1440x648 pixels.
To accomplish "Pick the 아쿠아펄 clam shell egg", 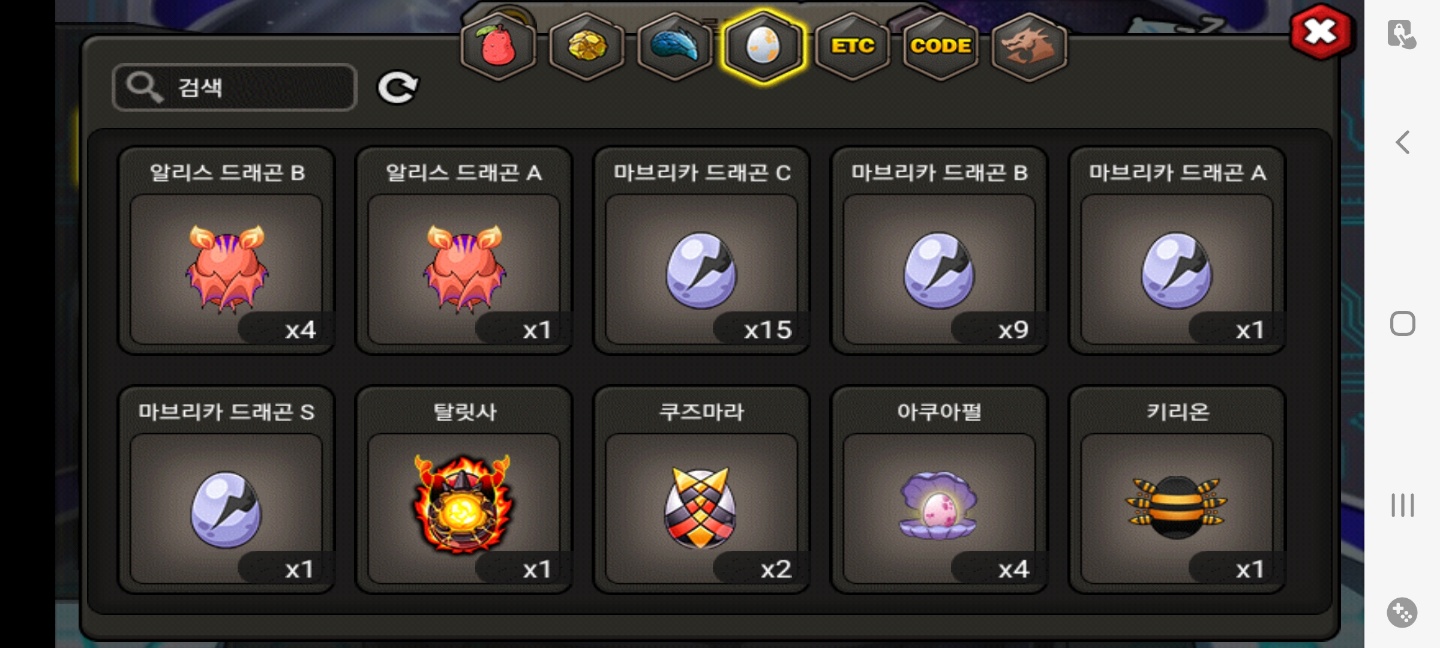I will [939, 490].
